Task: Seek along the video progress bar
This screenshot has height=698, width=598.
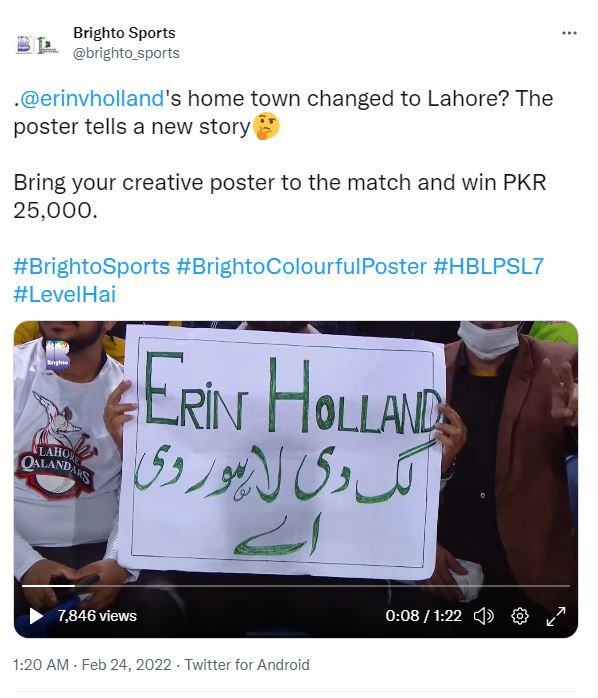Action: click(x=296, y=586)
